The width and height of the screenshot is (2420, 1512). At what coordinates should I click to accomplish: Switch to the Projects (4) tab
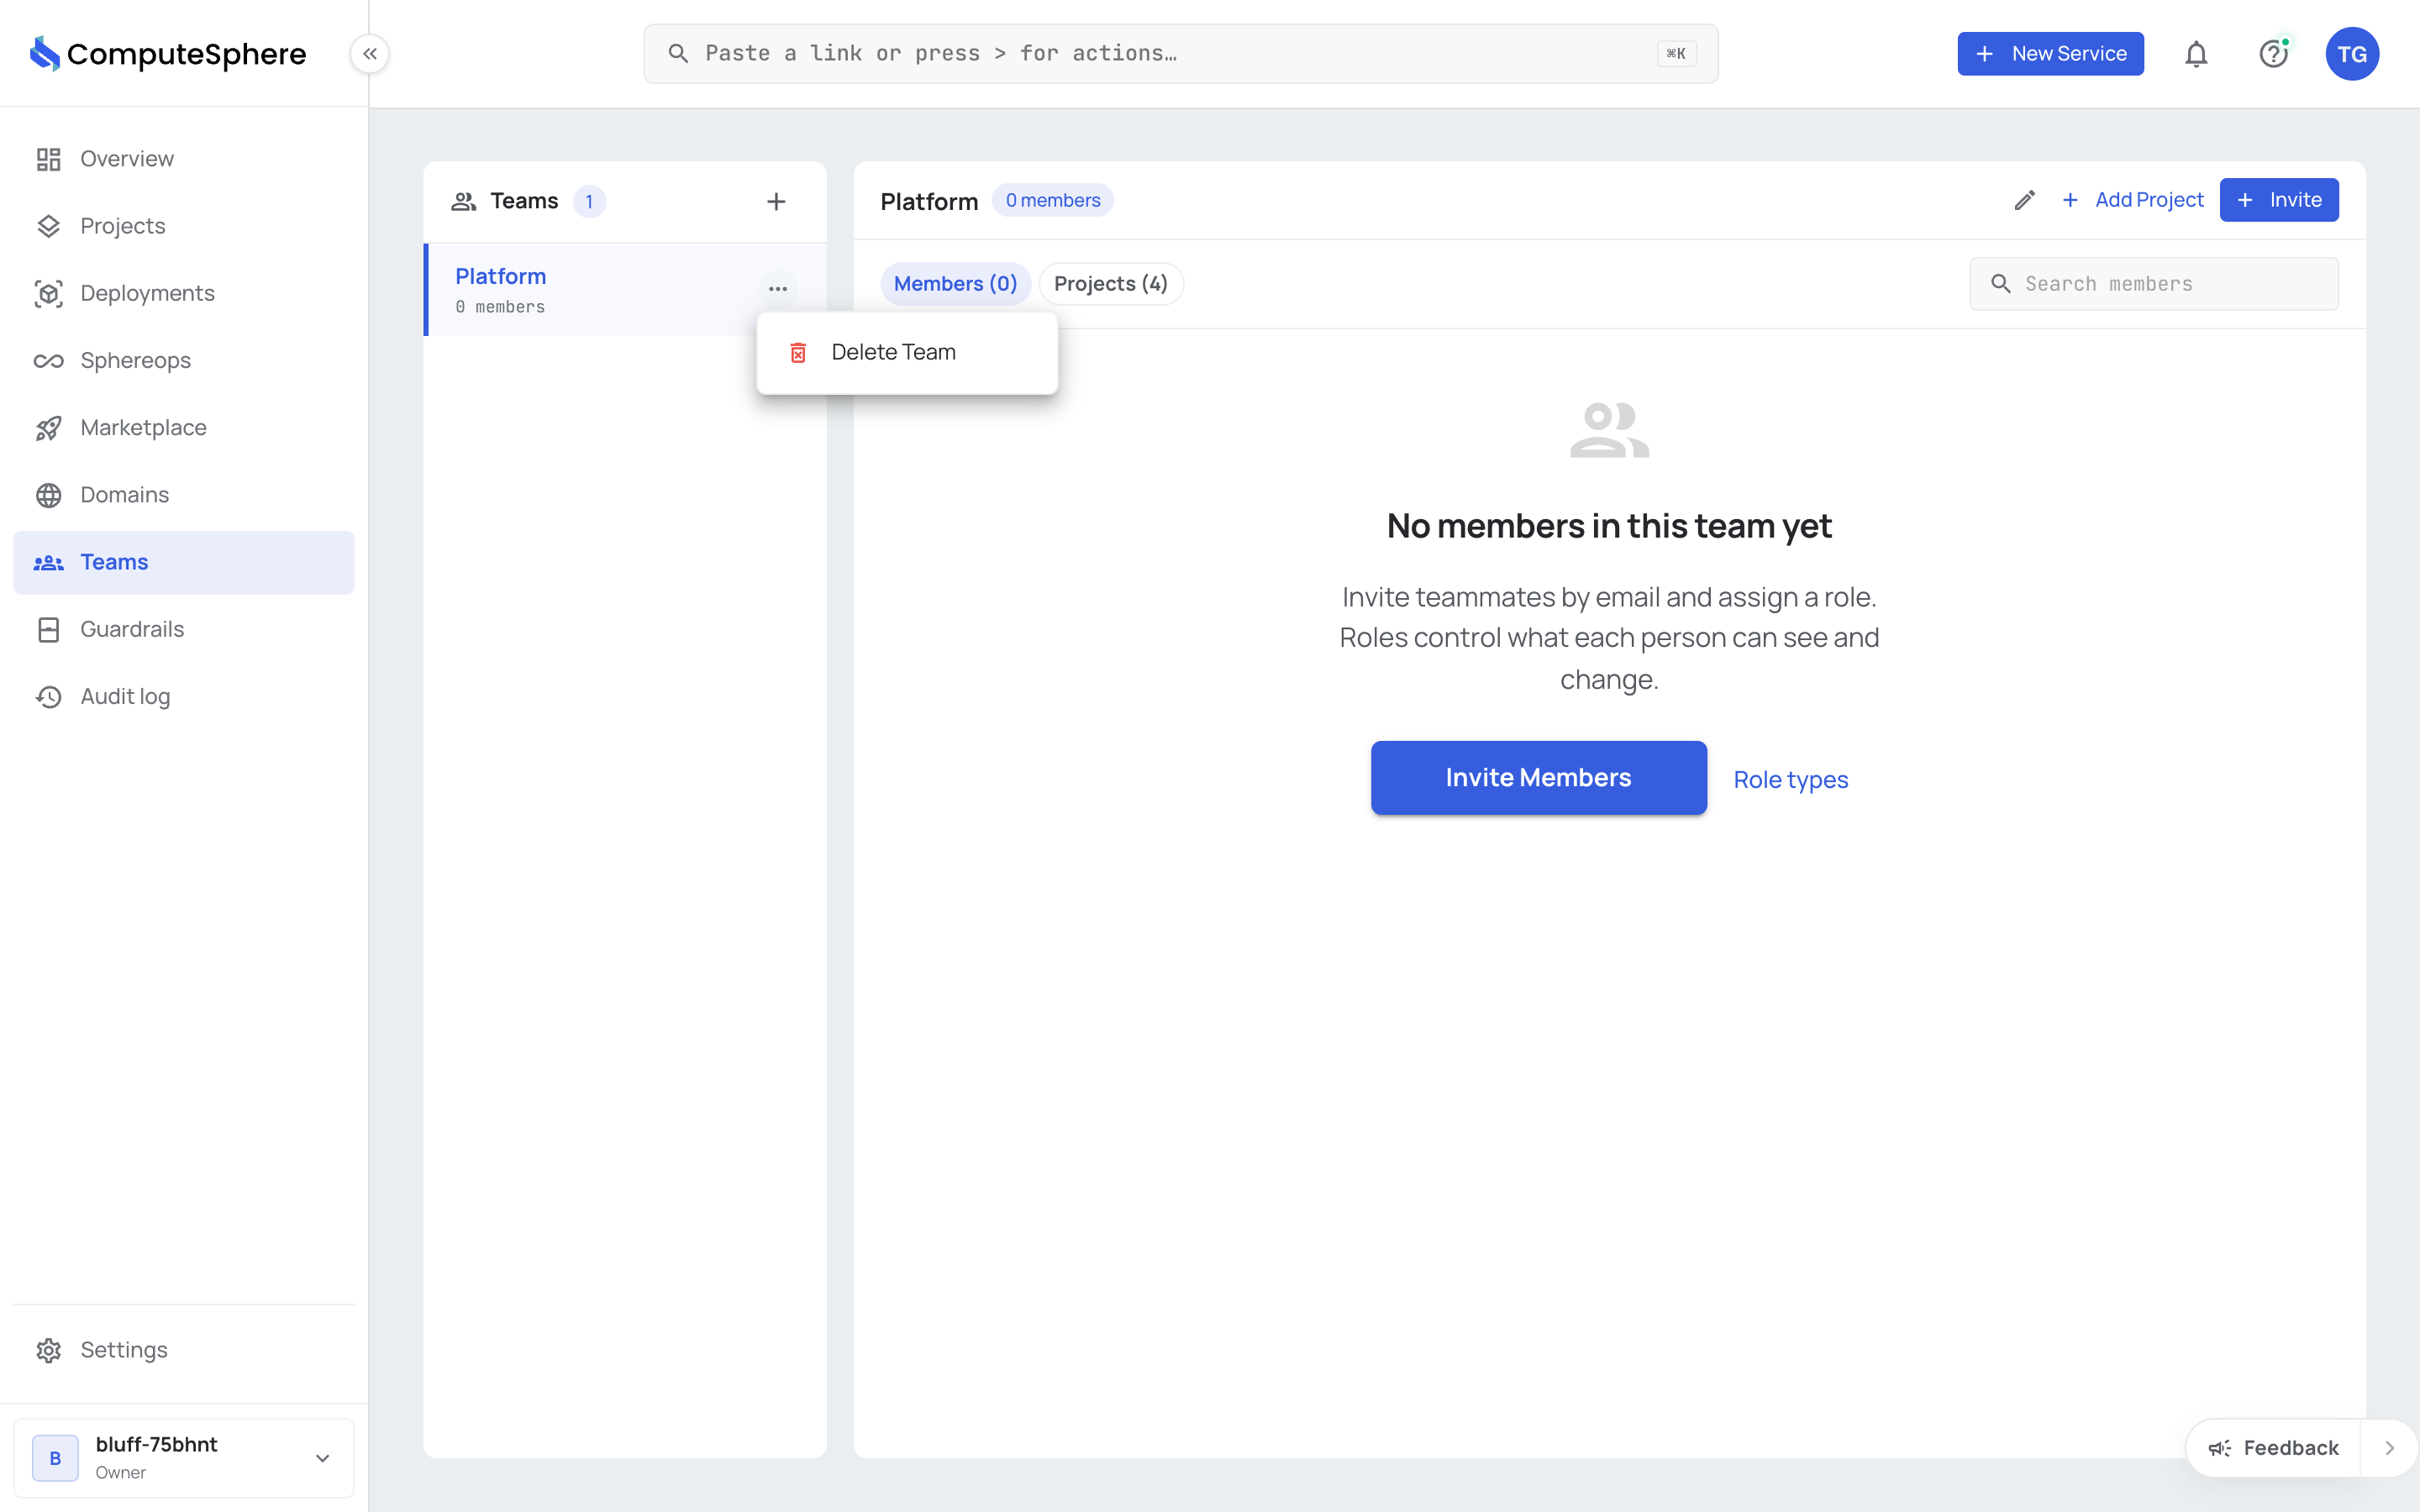click(x=1110, y=284)
